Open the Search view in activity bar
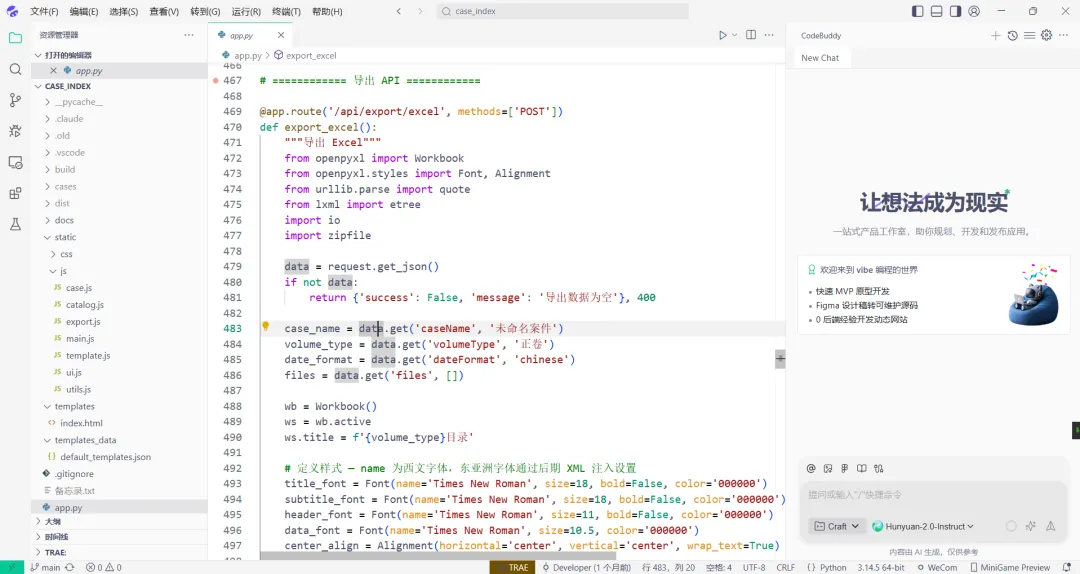This screenshot has height=574, width=1080. [15, 70]
